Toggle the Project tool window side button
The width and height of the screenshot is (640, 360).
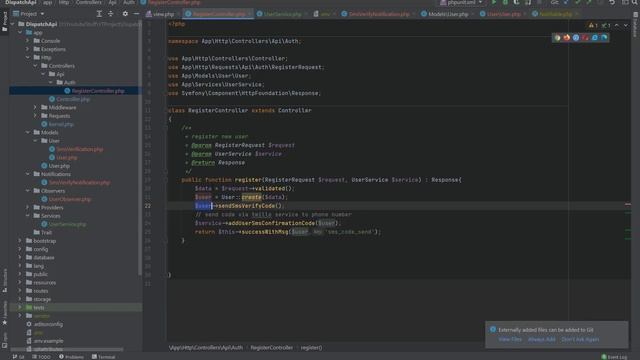(x=4, y=22)
